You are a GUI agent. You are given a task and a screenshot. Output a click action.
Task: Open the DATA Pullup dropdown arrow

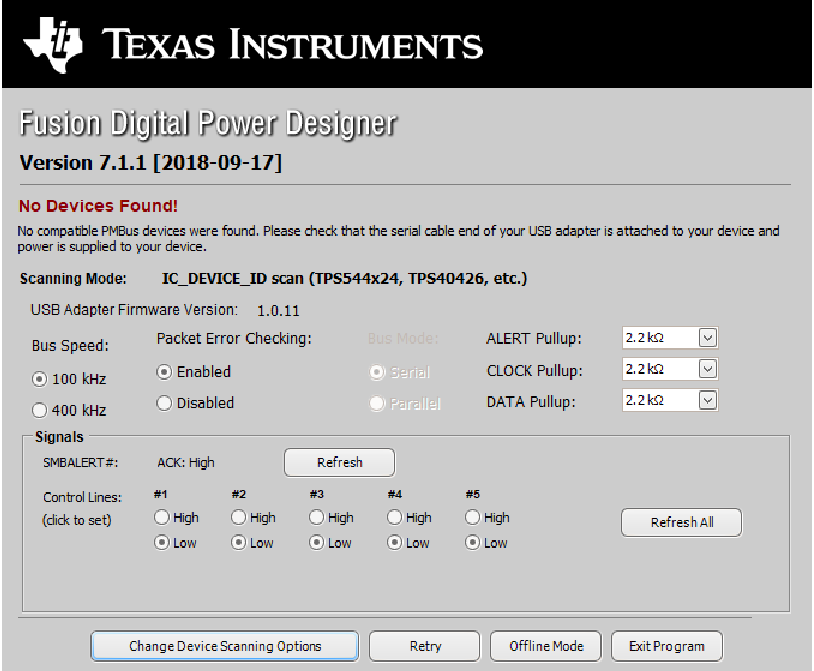tap(708, 400)
